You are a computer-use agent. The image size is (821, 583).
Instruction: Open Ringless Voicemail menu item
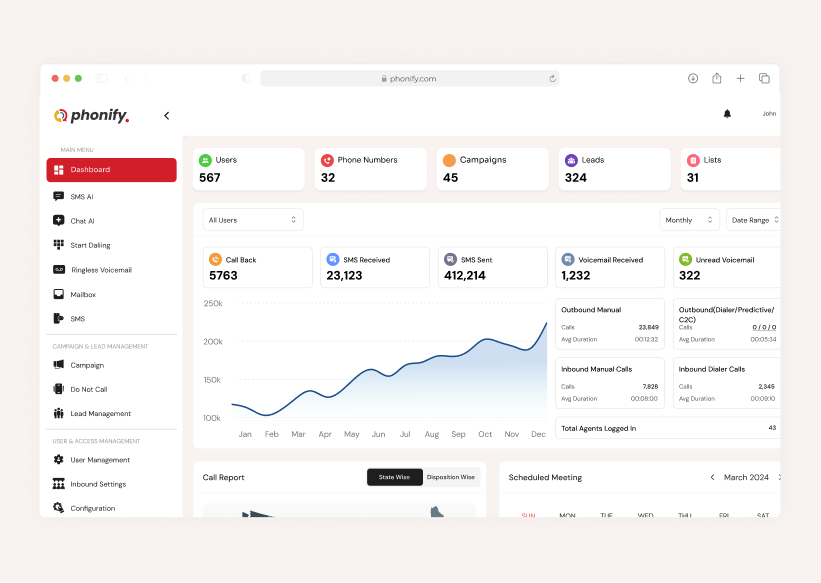pyautogui.click(x=101, y=270)
